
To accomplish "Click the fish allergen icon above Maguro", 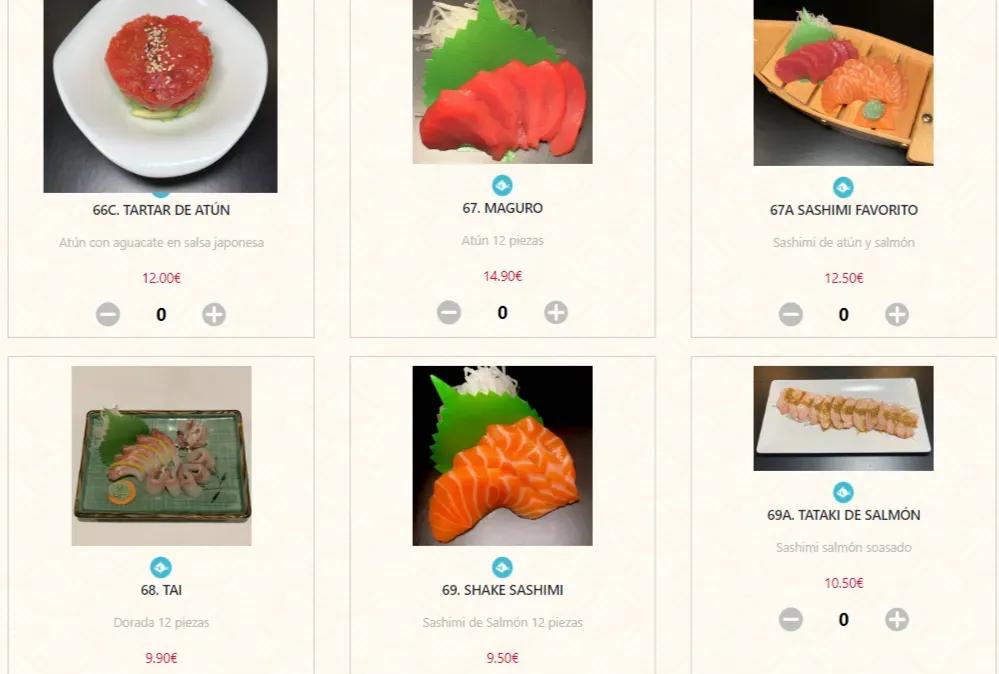I will [502, 185].
